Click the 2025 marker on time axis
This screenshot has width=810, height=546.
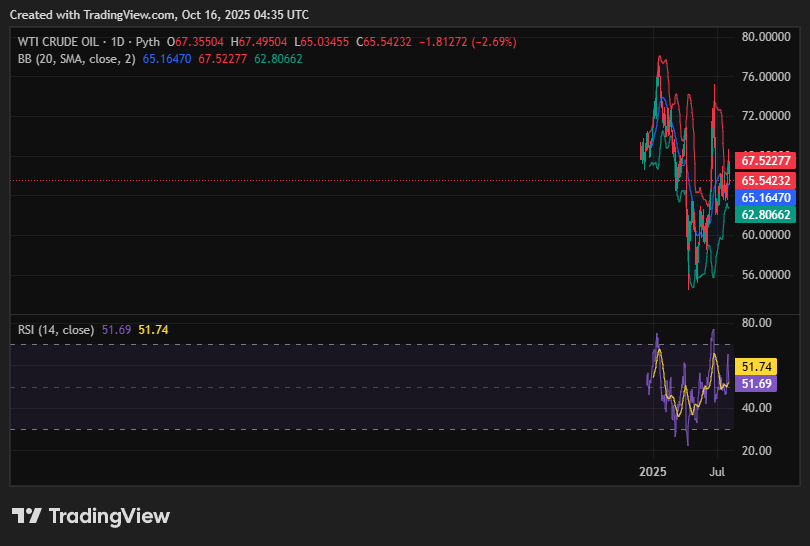(x=653, y=470)
